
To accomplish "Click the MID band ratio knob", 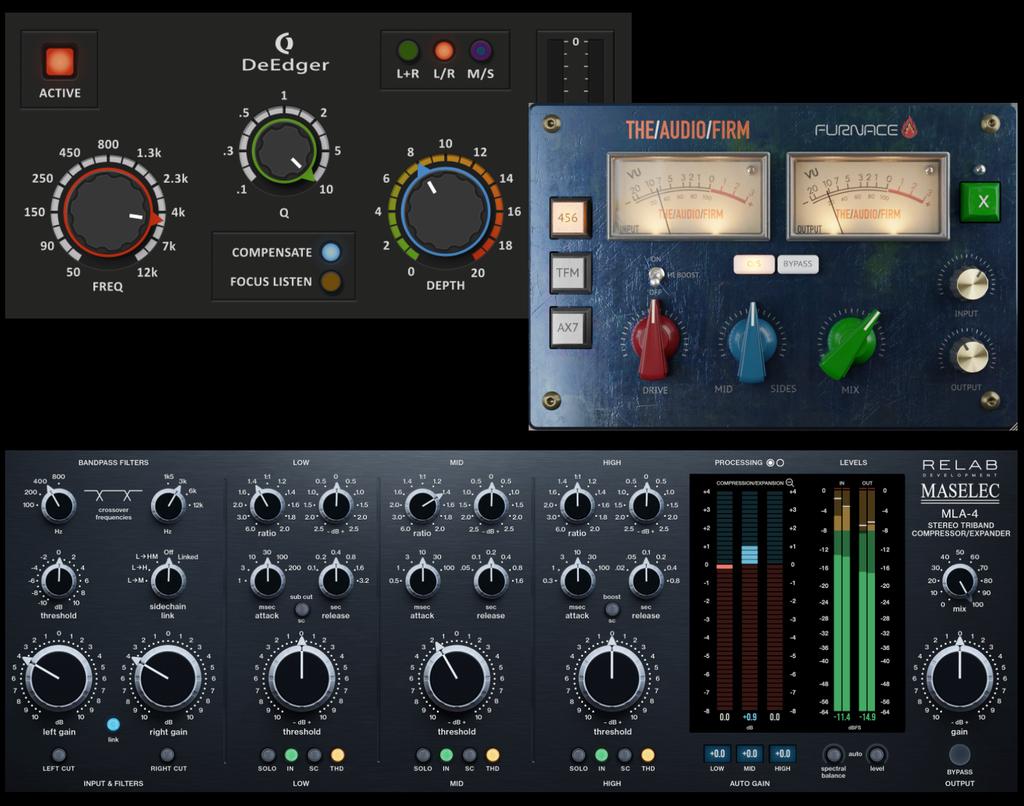I will (x=422, y=505).
